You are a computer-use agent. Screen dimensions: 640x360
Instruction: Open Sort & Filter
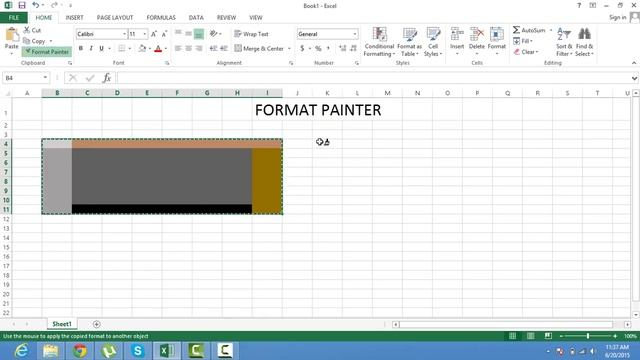(x=564, y=42)
